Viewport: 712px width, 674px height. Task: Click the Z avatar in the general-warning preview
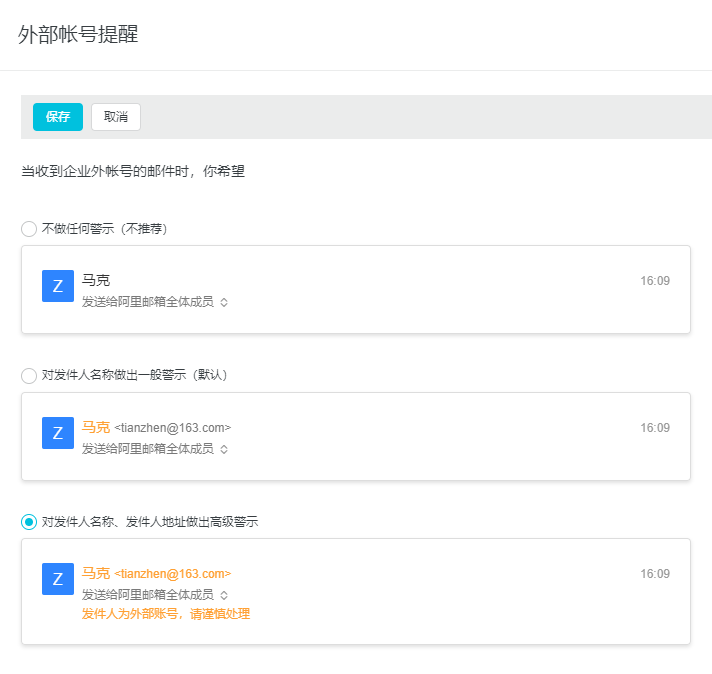[x=58, y=433]
